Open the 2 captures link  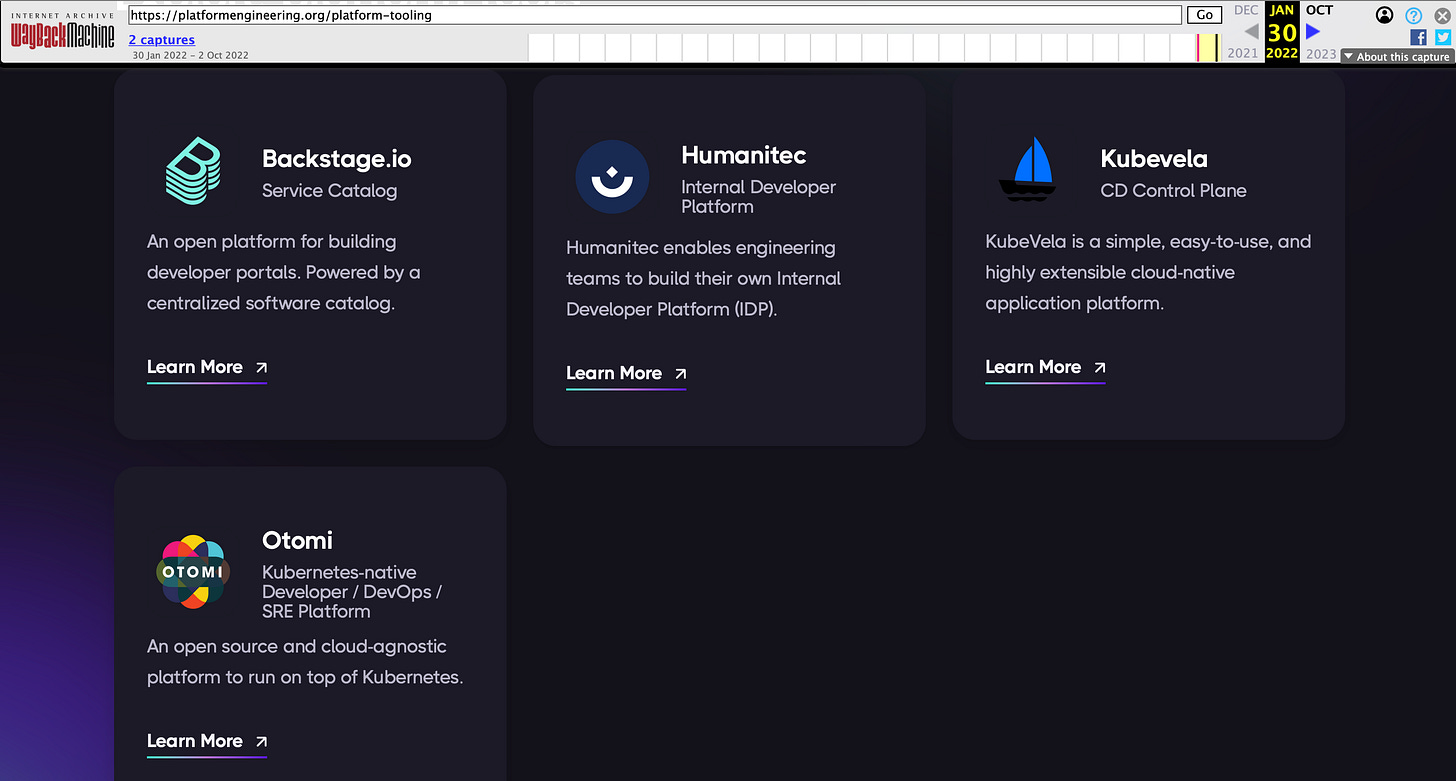click(162, 40)
